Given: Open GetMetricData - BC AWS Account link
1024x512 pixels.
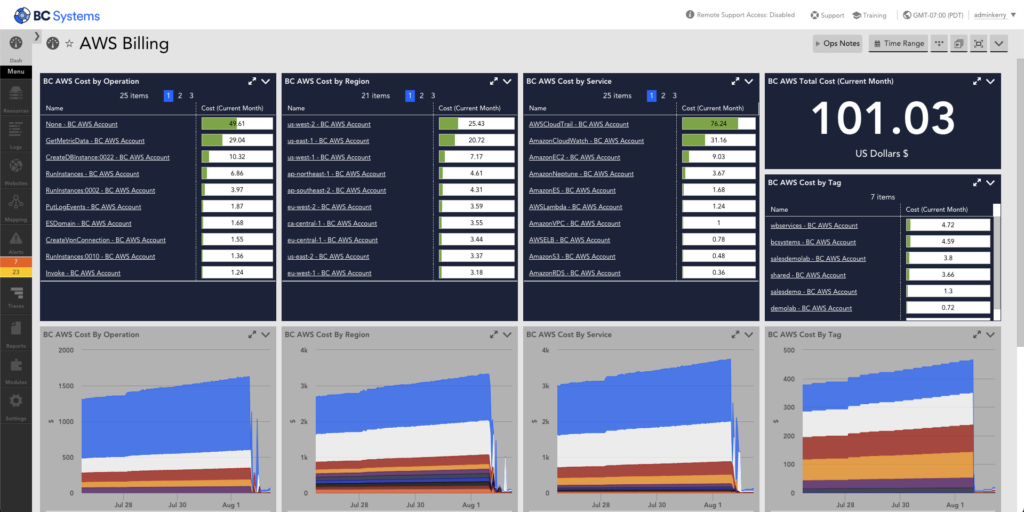Looking at the screenshot, I should pyautogui.click(x=95, y=140).
